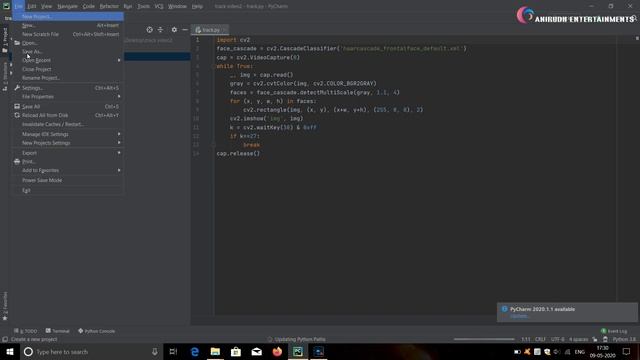Open the Window menu
The width and height of the screenshot is (640, 360).
177,6
